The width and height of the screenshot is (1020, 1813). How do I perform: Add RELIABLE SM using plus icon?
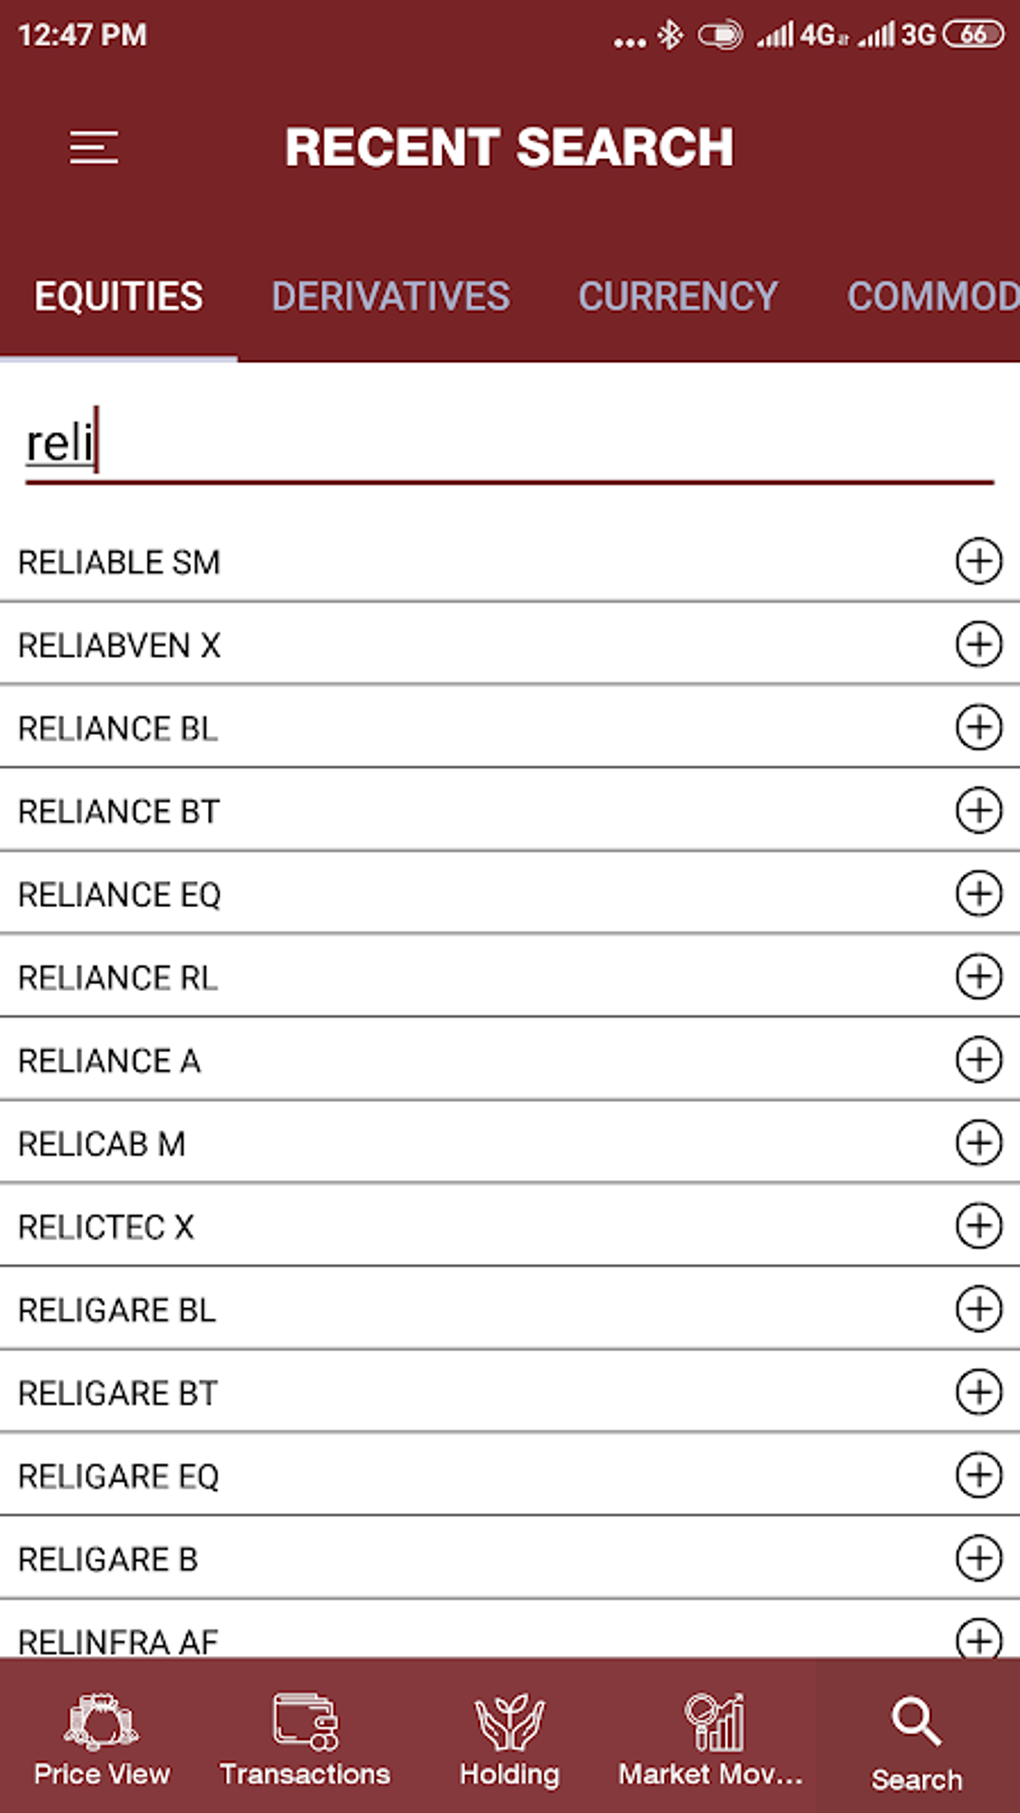coord(978,561)
